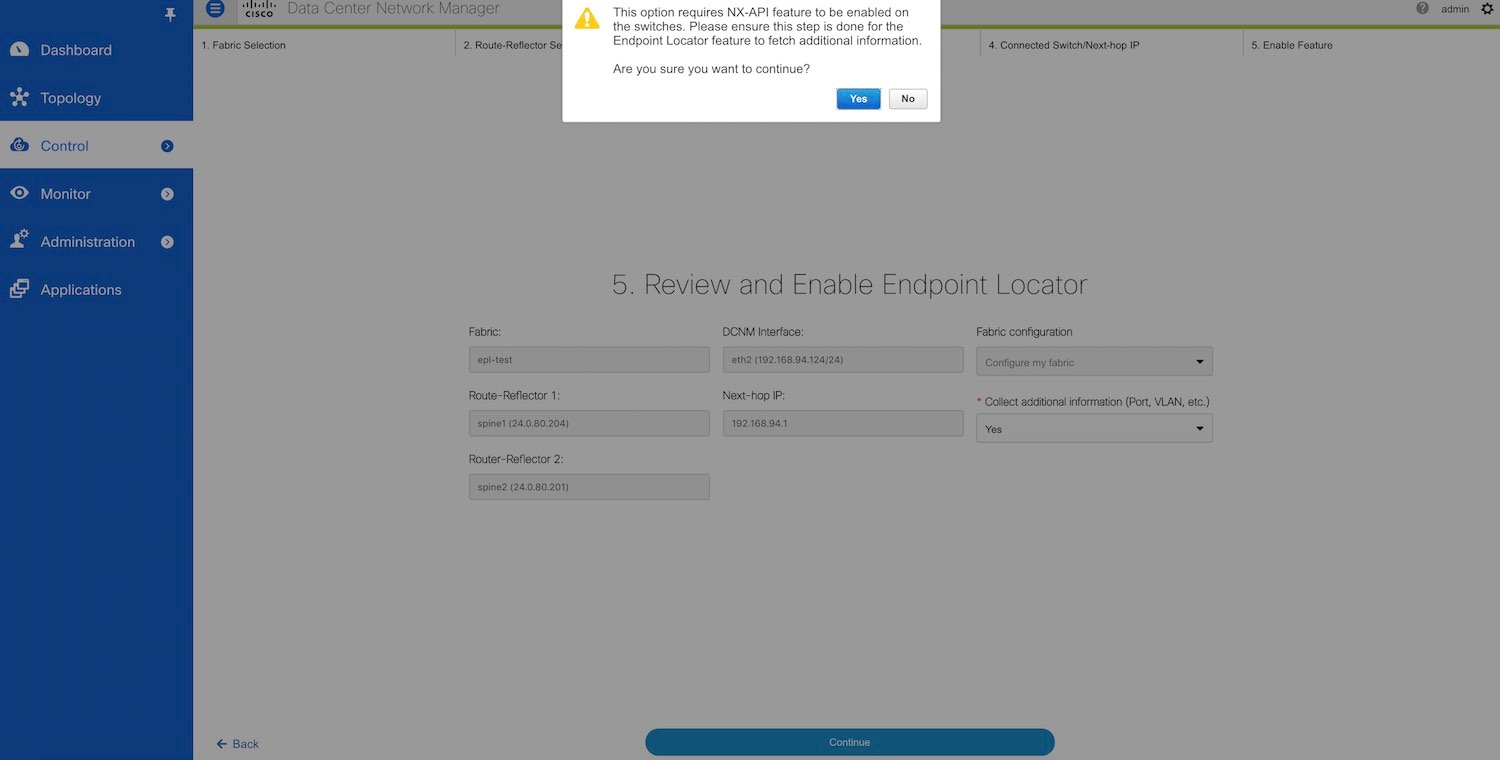Click the heading Review and Enable Endpoint Locator
Screen dimensions: 1500x760
pyautogui.click(x=850, y=284)
